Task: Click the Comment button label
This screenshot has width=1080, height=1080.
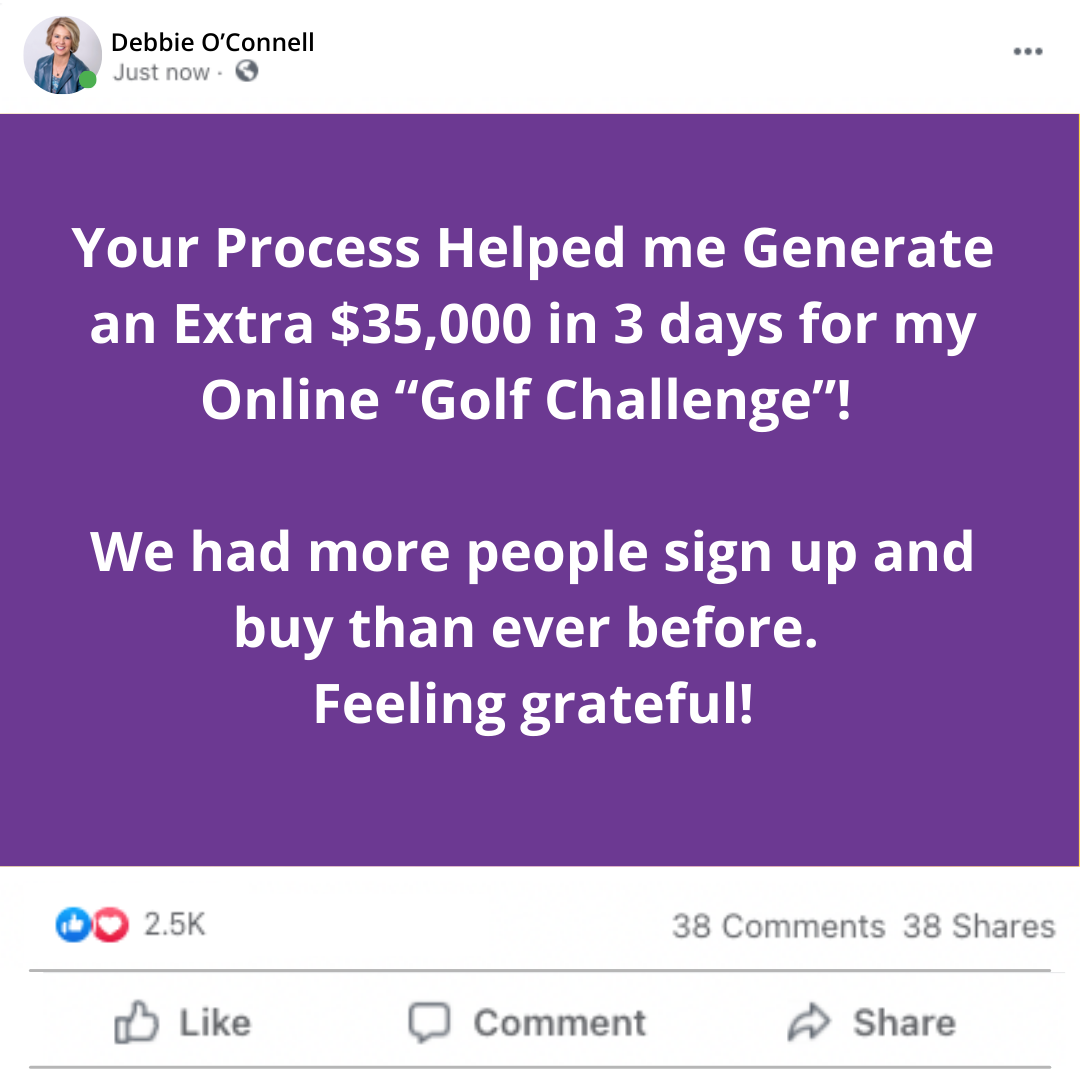Action: (559, 1023)
